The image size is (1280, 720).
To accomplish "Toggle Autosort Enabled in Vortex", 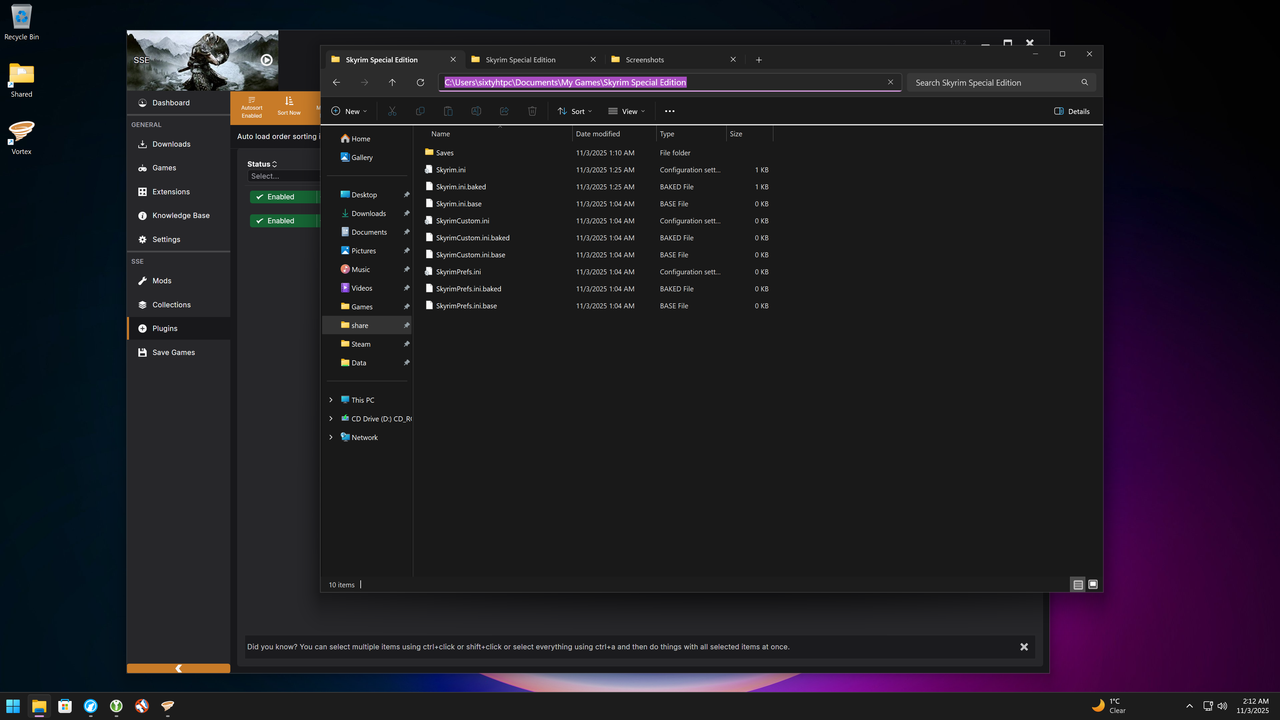I will pyautogui.click(x=251, y=107).
